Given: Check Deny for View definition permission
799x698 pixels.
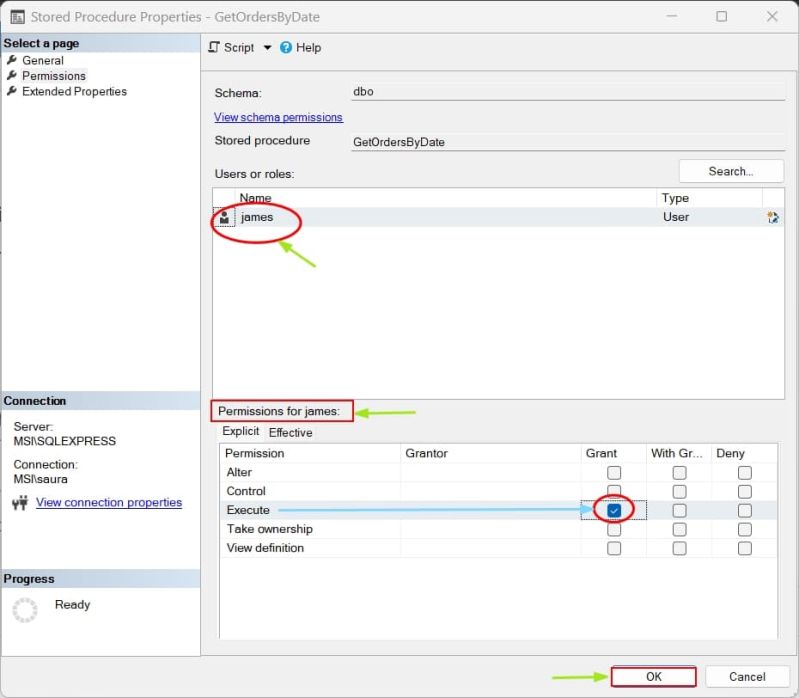Looking at the screenshot, I should [744, 548].
